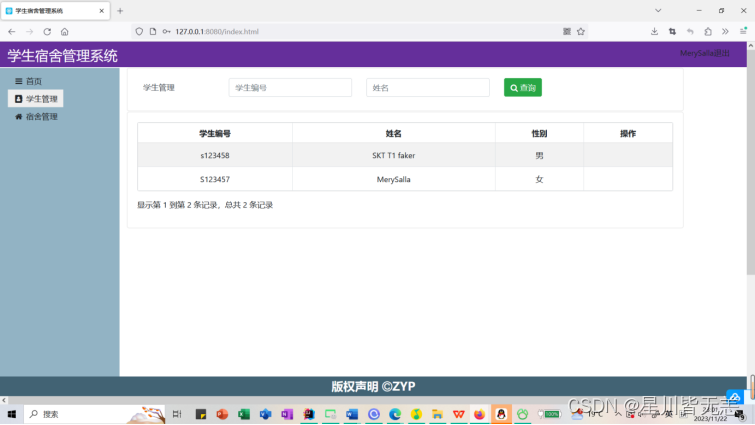
Task: Close the 学生宿舍管理系统 tab
Action: (x=102, y=11)
